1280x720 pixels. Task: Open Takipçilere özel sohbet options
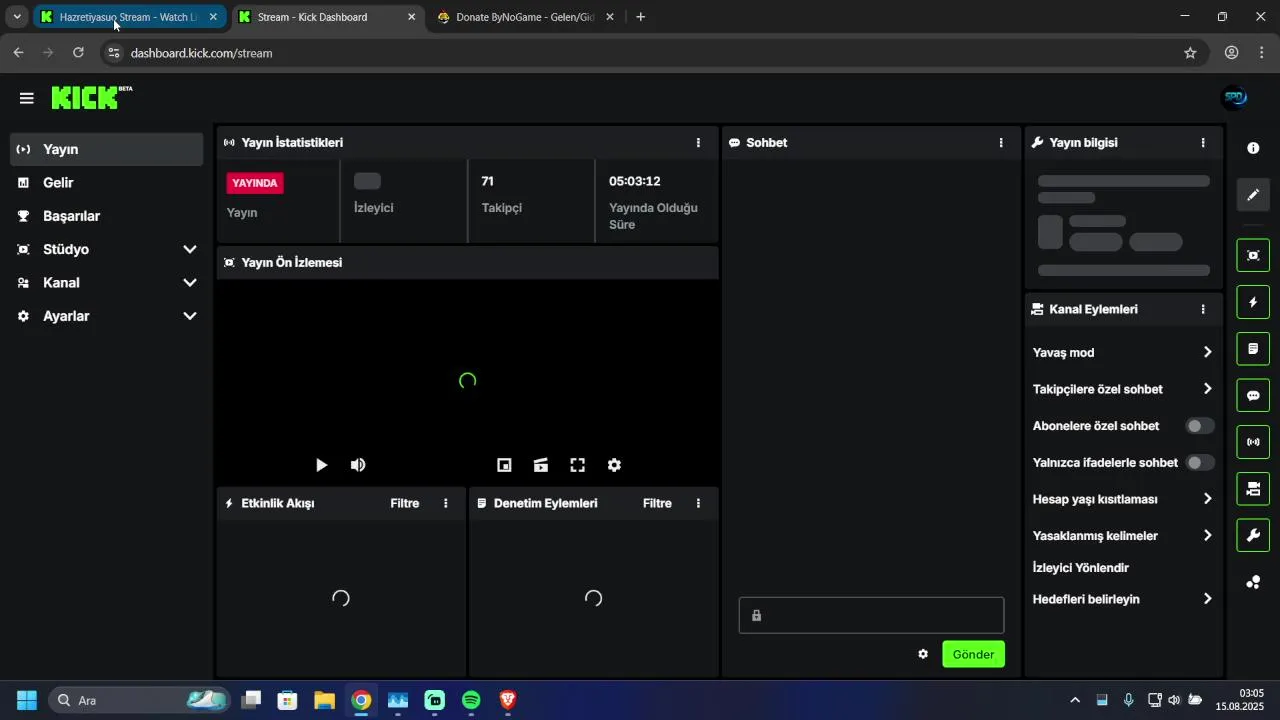click(x=1123, y=389)
